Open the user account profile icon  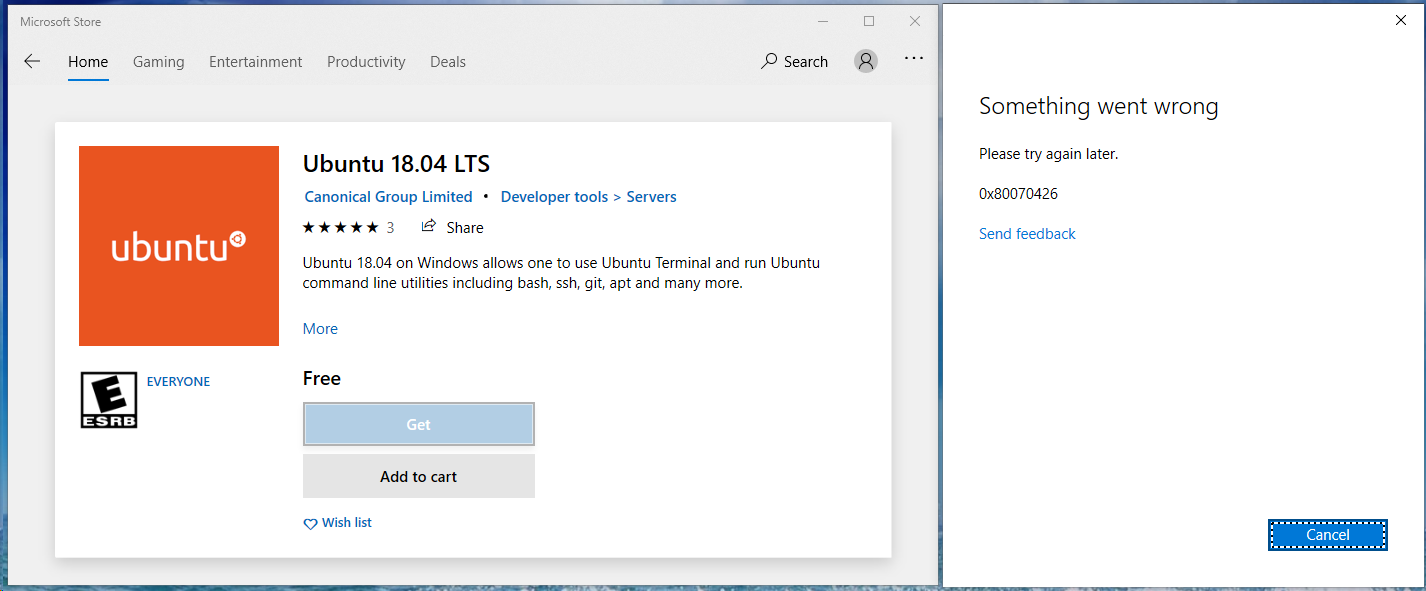[x=865, y=61]
